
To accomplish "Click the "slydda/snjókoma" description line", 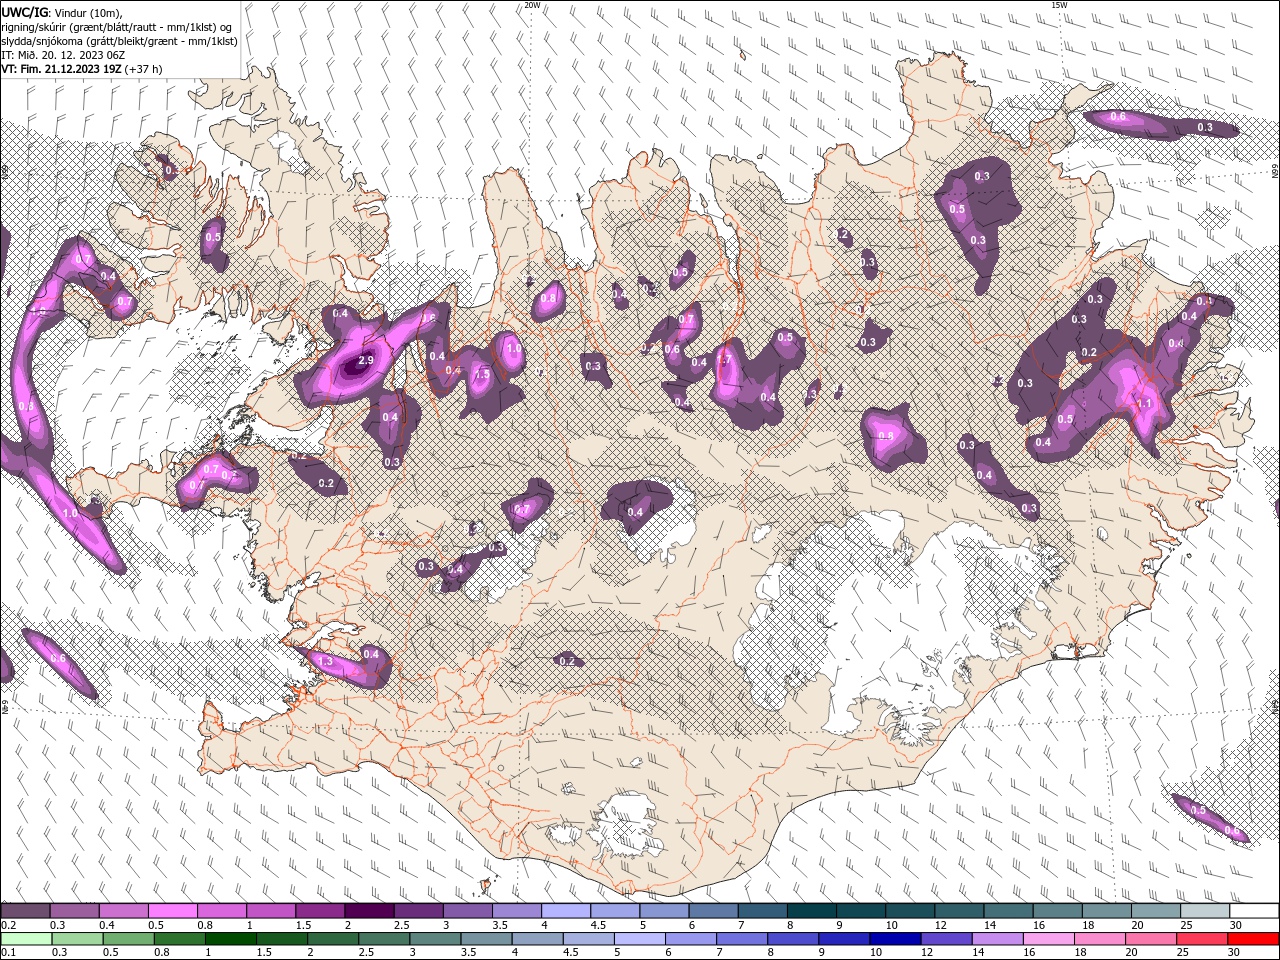I will click(x=120, y=41).
